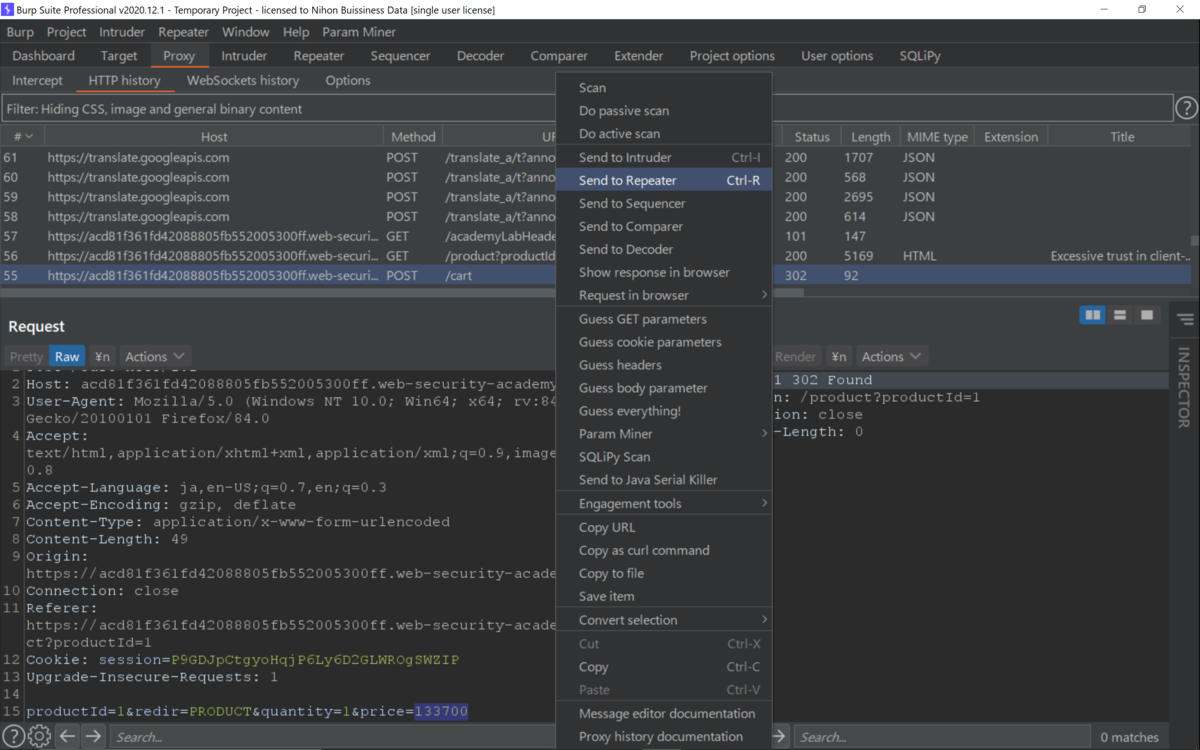Open proxy Options sub-tab
Viewport: 1200px width, 750px height.
348,80
